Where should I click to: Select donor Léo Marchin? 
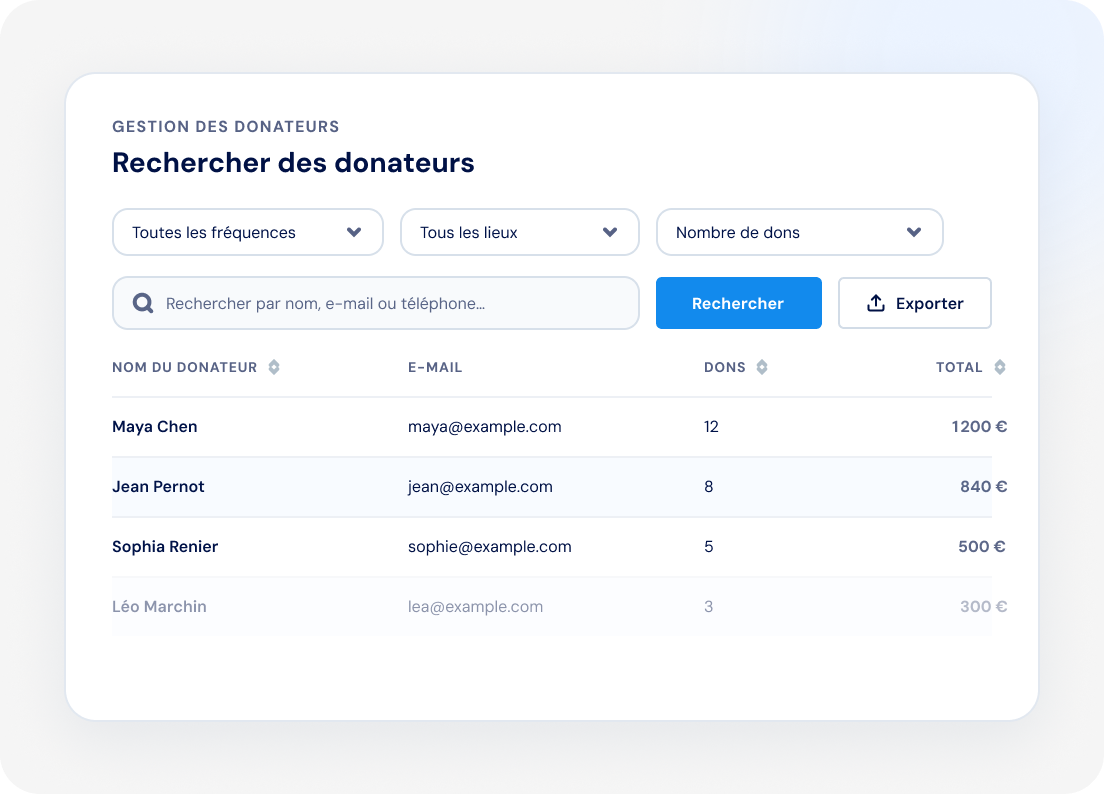pos(159,606)
